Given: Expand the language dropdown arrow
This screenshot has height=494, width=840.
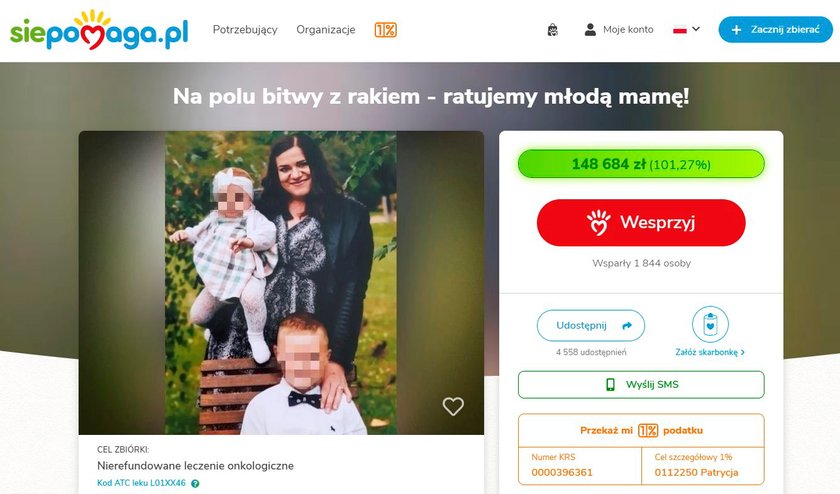Looking at the screenshot, I should point(696,29).
